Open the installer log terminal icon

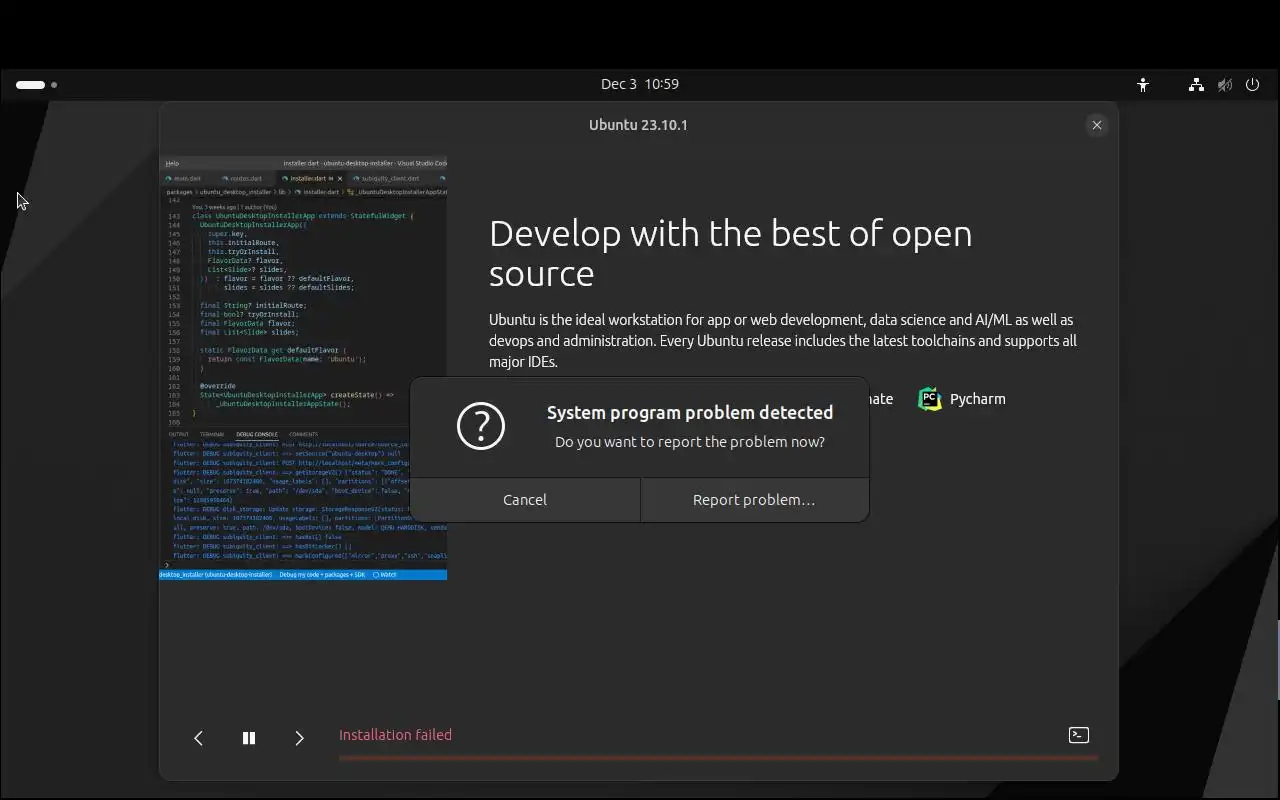tap(1079, 735)
